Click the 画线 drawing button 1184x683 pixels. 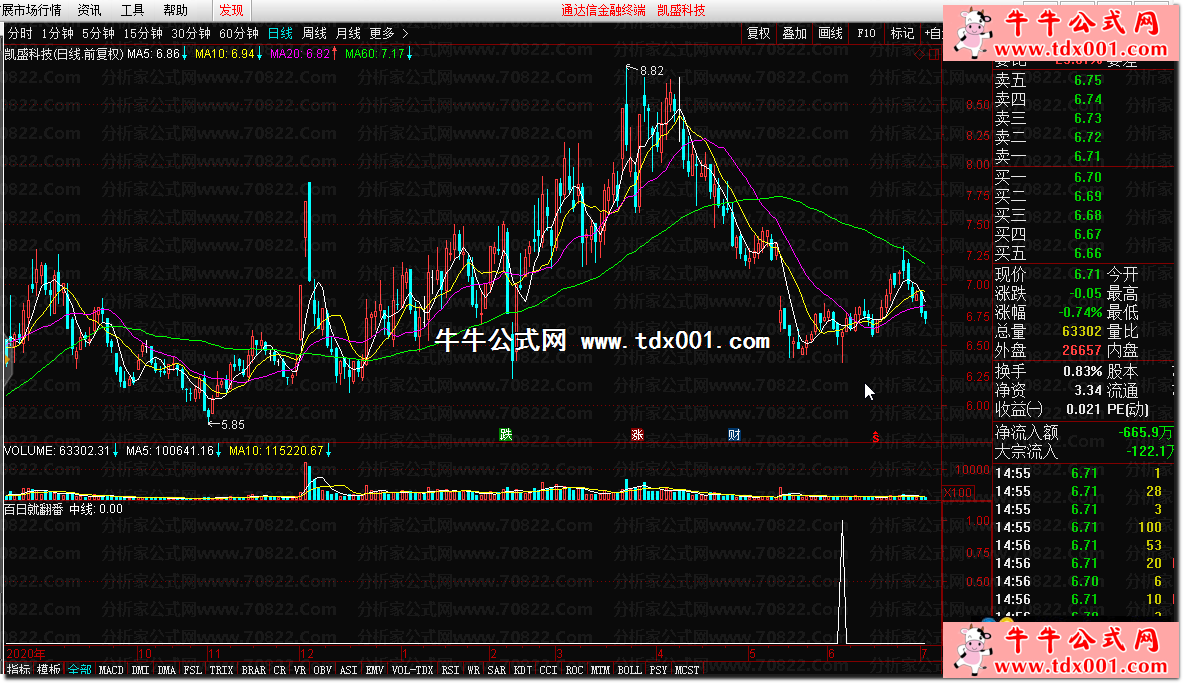pos(830,33)
